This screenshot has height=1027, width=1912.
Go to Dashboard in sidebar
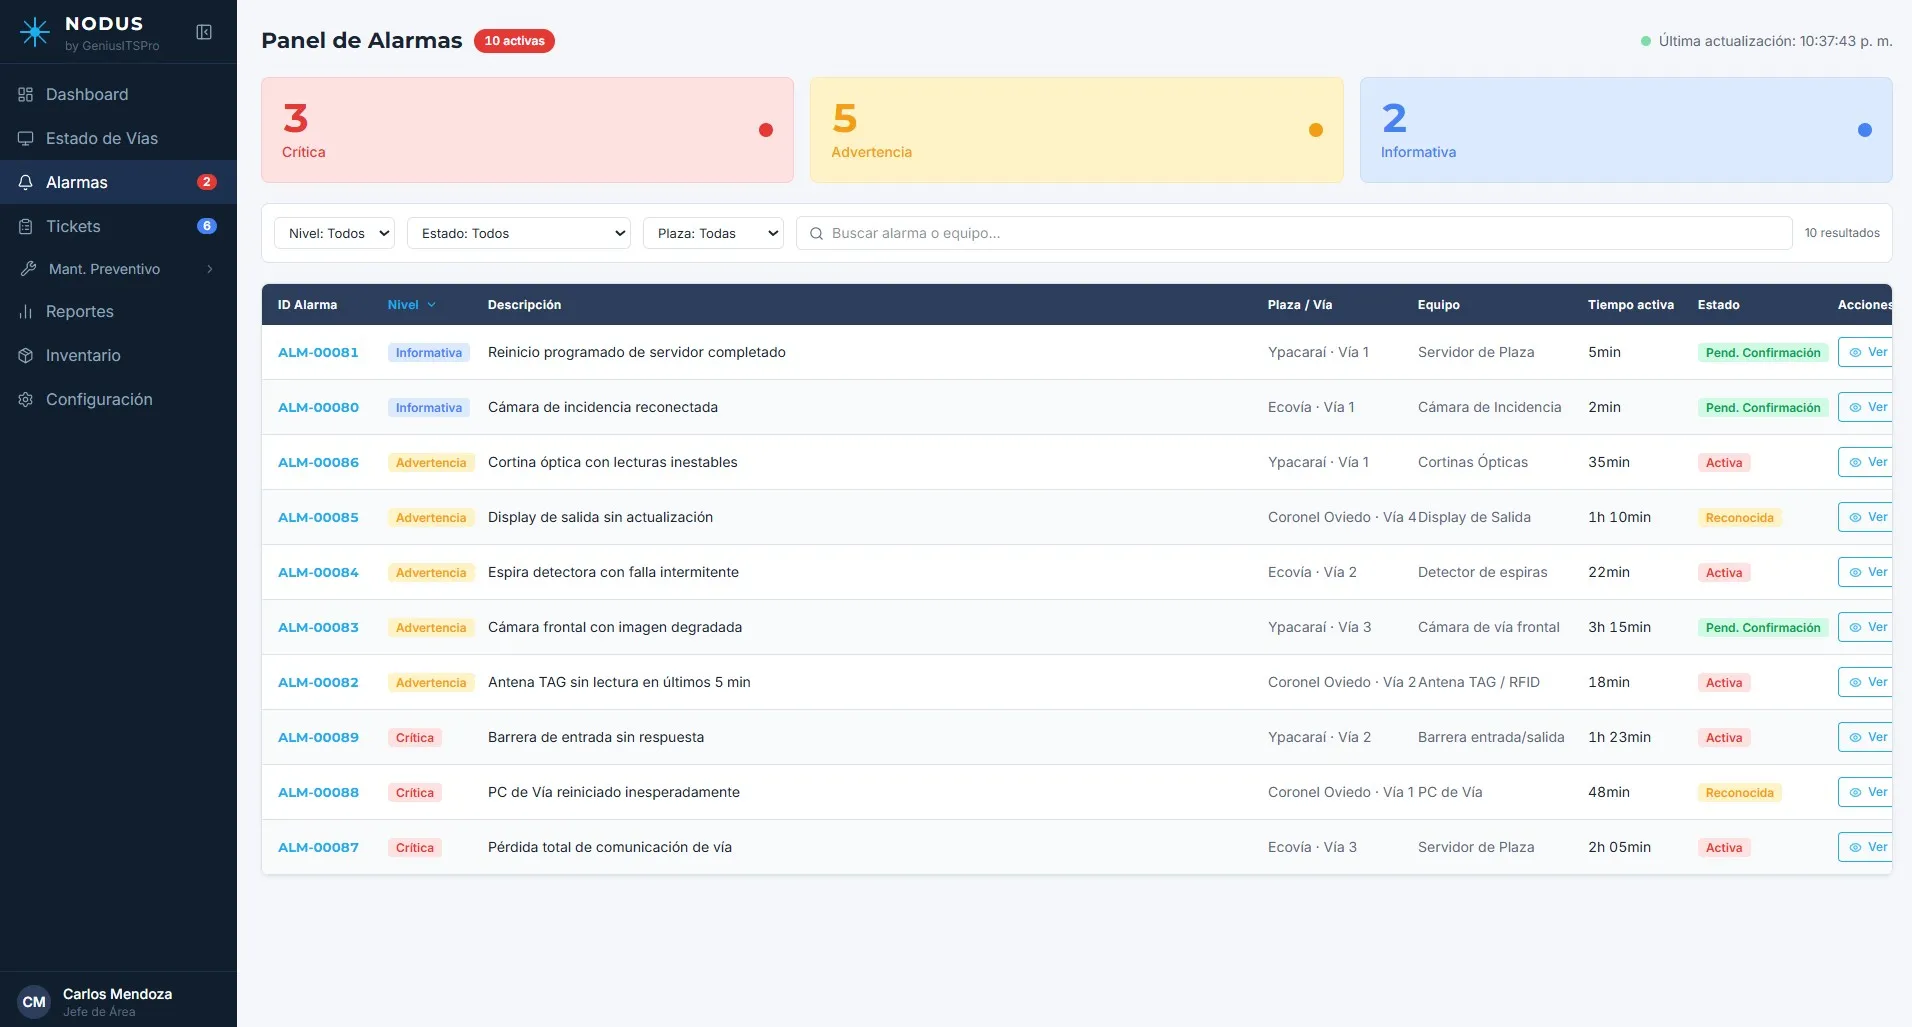(x=118, y=94)
